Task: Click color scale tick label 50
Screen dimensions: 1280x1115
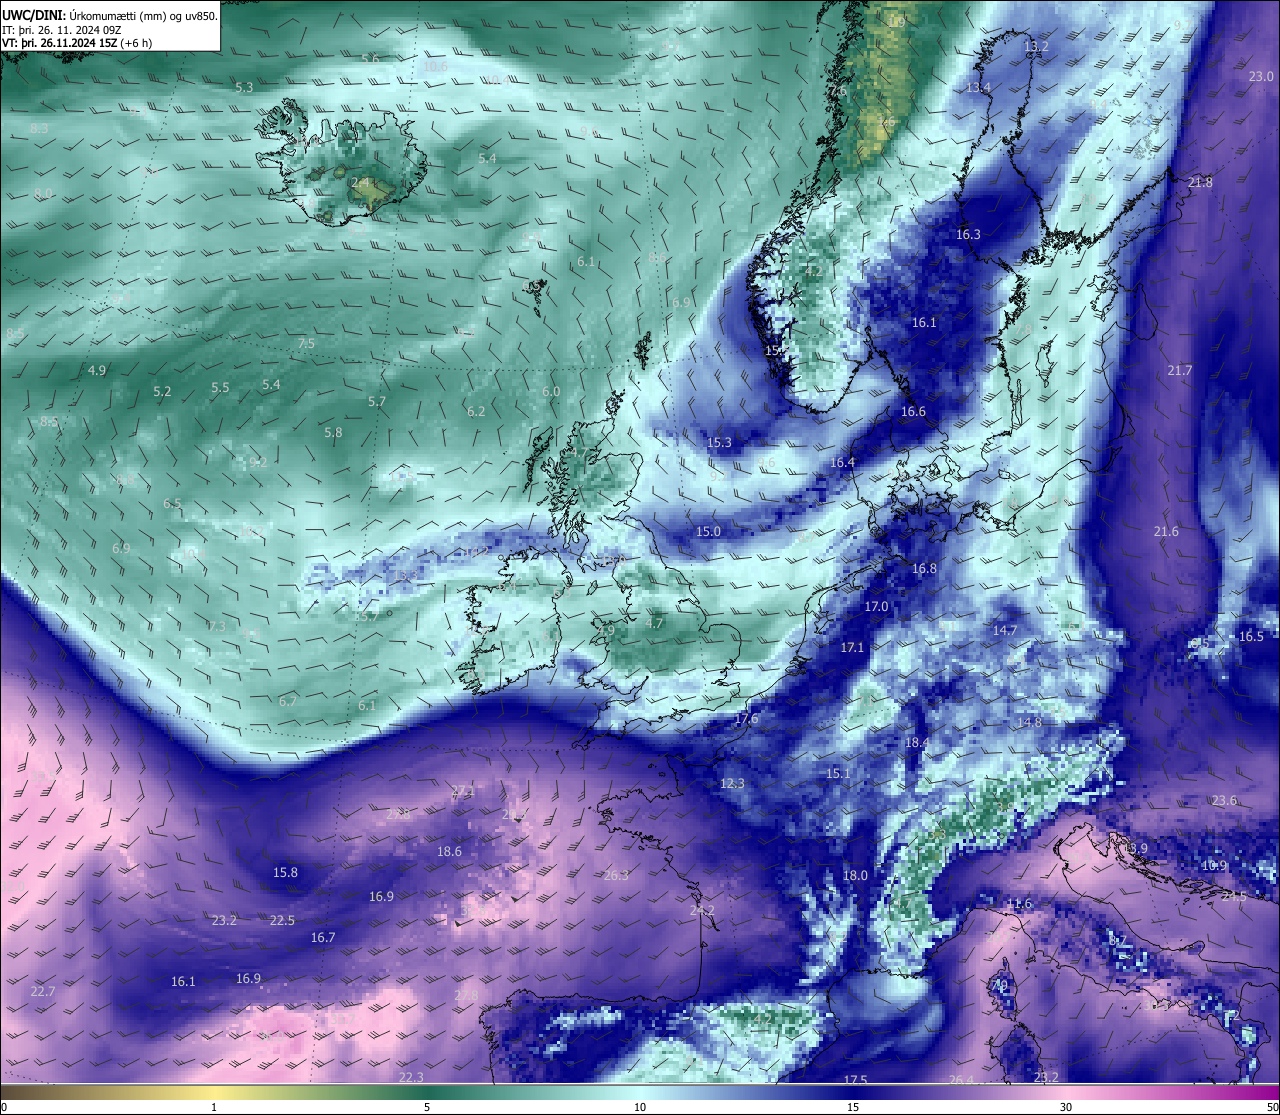Action: click(1272, 1107)
